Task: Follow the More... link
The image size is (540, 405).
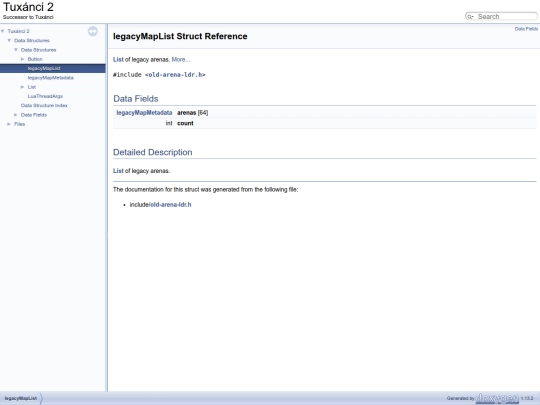Action: [x=181, y=60]
